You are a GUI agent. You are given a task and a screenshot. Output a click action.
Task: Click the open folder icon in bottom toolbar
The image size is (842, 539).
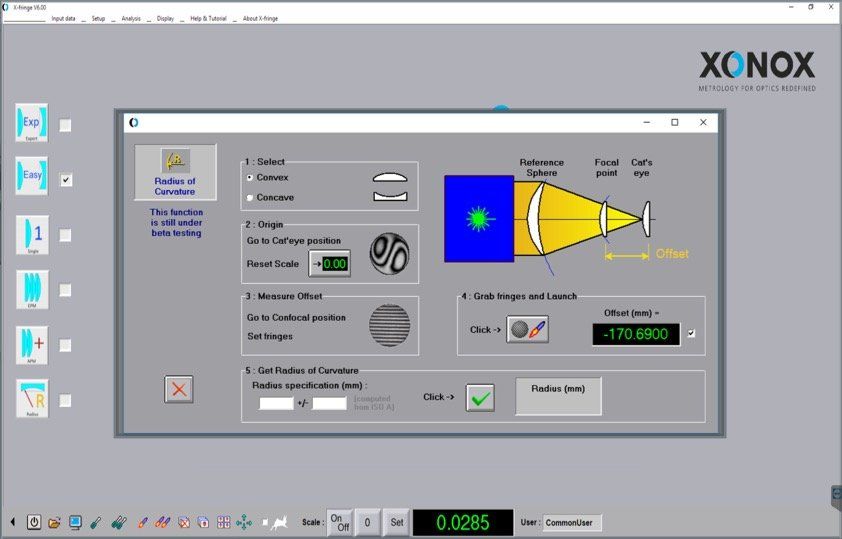tap(55, 522)
